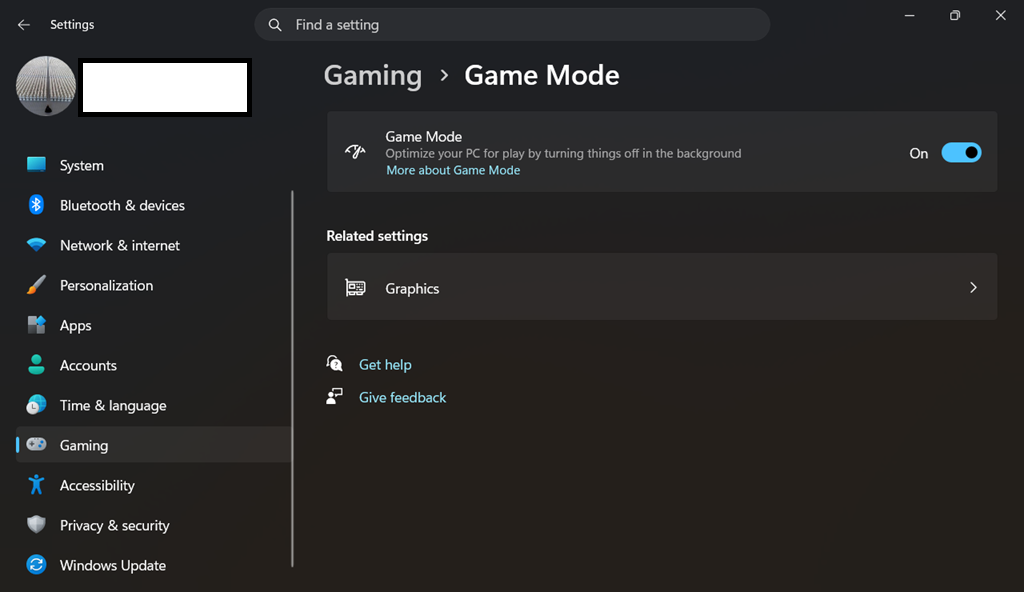The image size is (1024, 592).
Task: Select the Apps icon in sidebar
Action: [x=37, y=325]
